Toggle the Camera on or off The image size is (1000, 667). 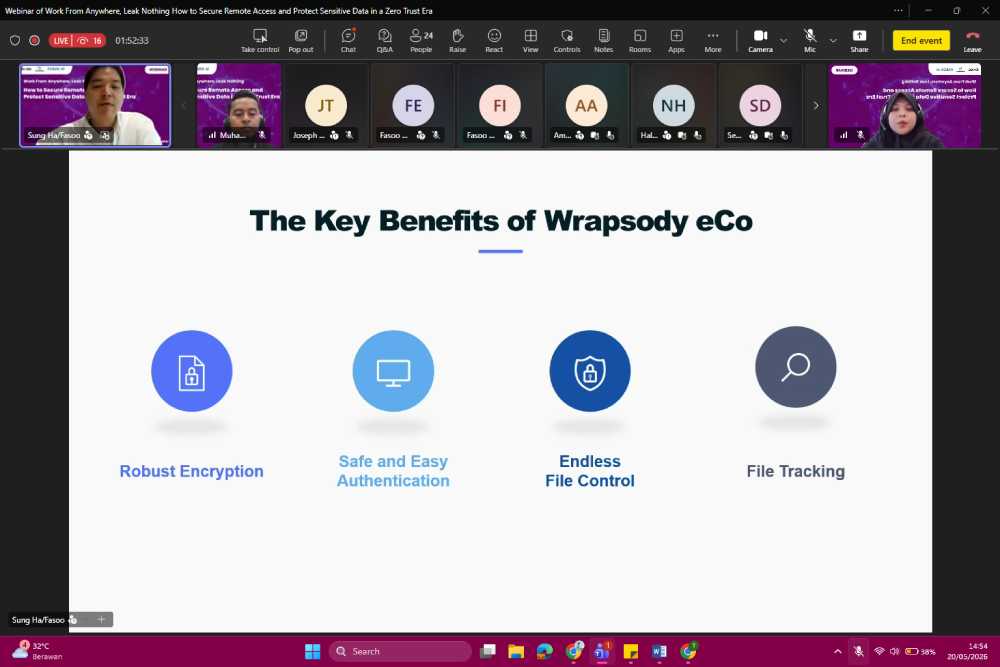click(760, 41)
